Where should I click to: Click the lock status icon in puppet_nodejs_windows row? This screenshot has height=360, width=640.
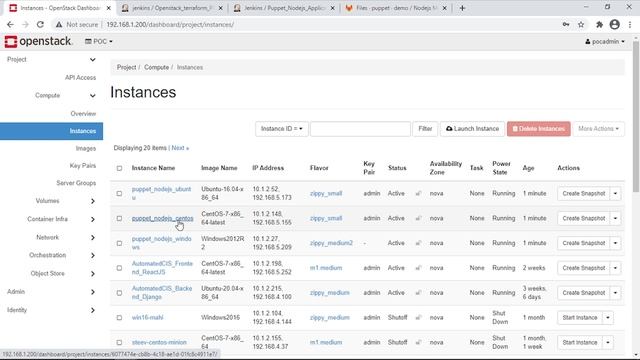tap(418, 243)
